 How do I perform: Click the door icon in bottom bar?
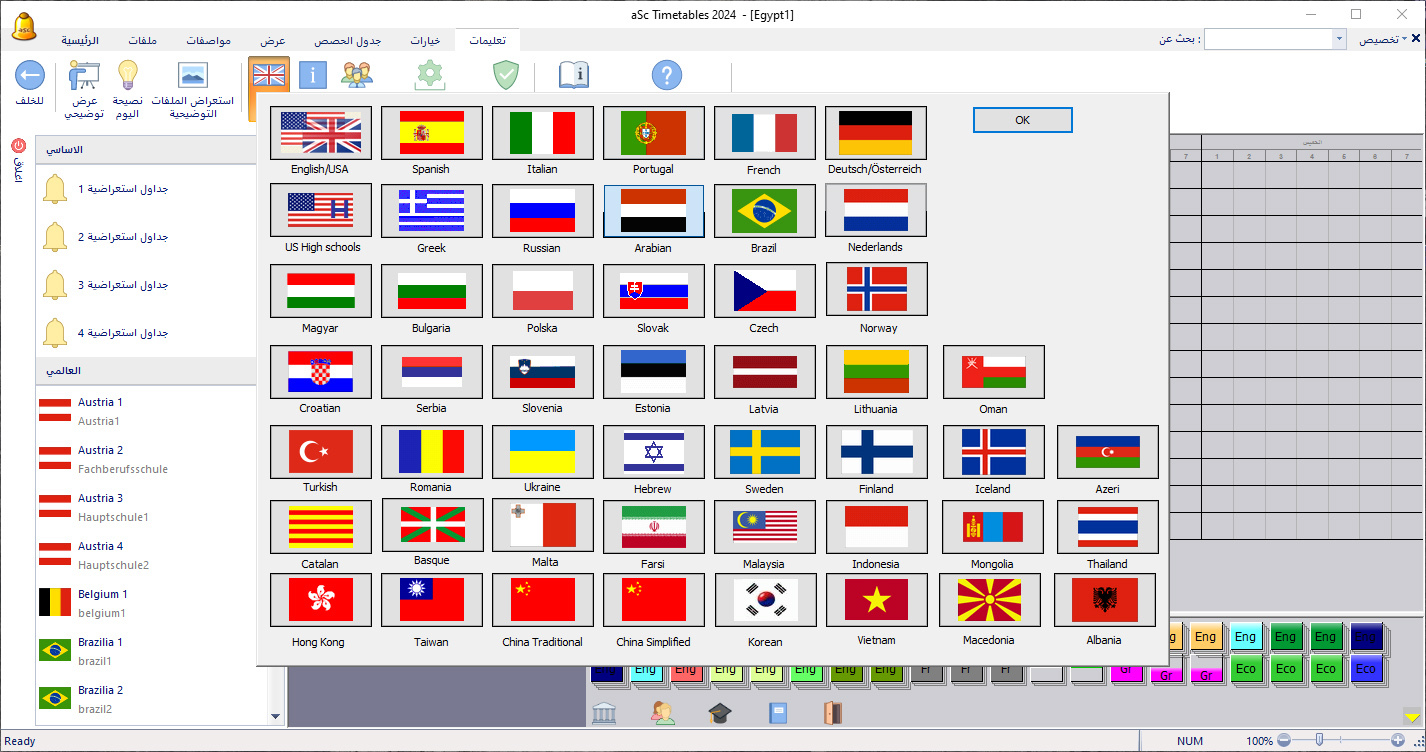[833, 713]
